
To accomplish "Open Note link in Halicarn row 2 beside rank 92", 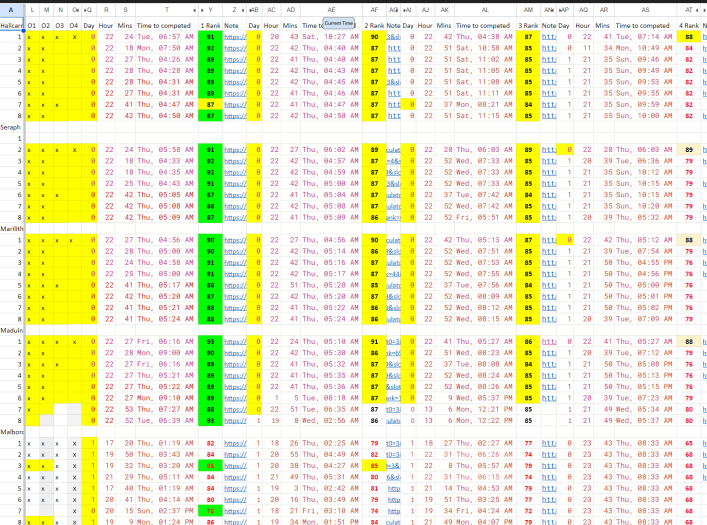I will 235,48.
